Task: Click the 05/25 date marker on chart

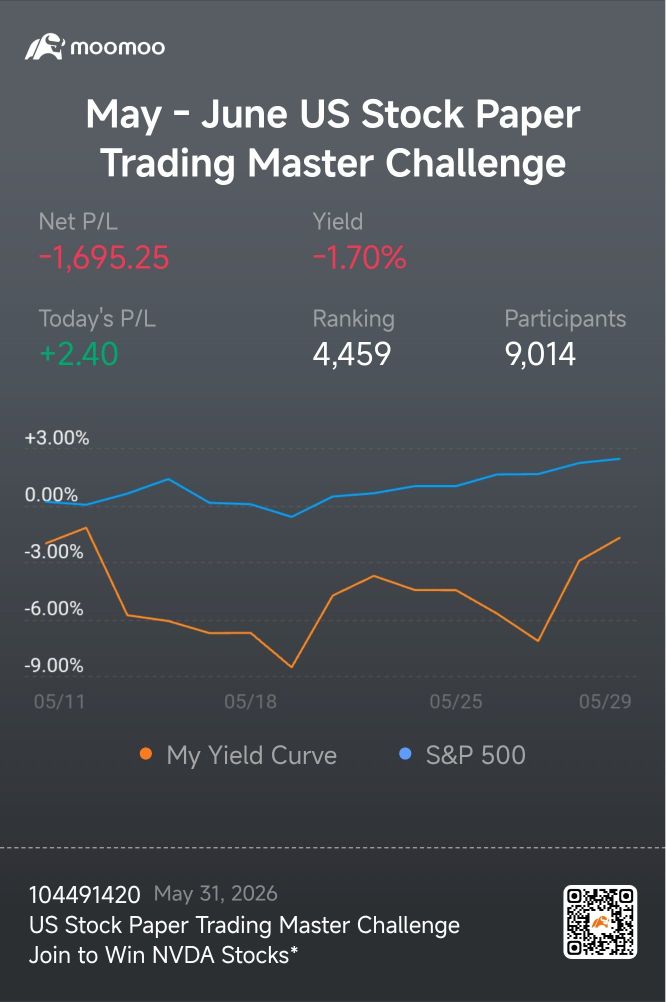Action: tap(456, 702)
